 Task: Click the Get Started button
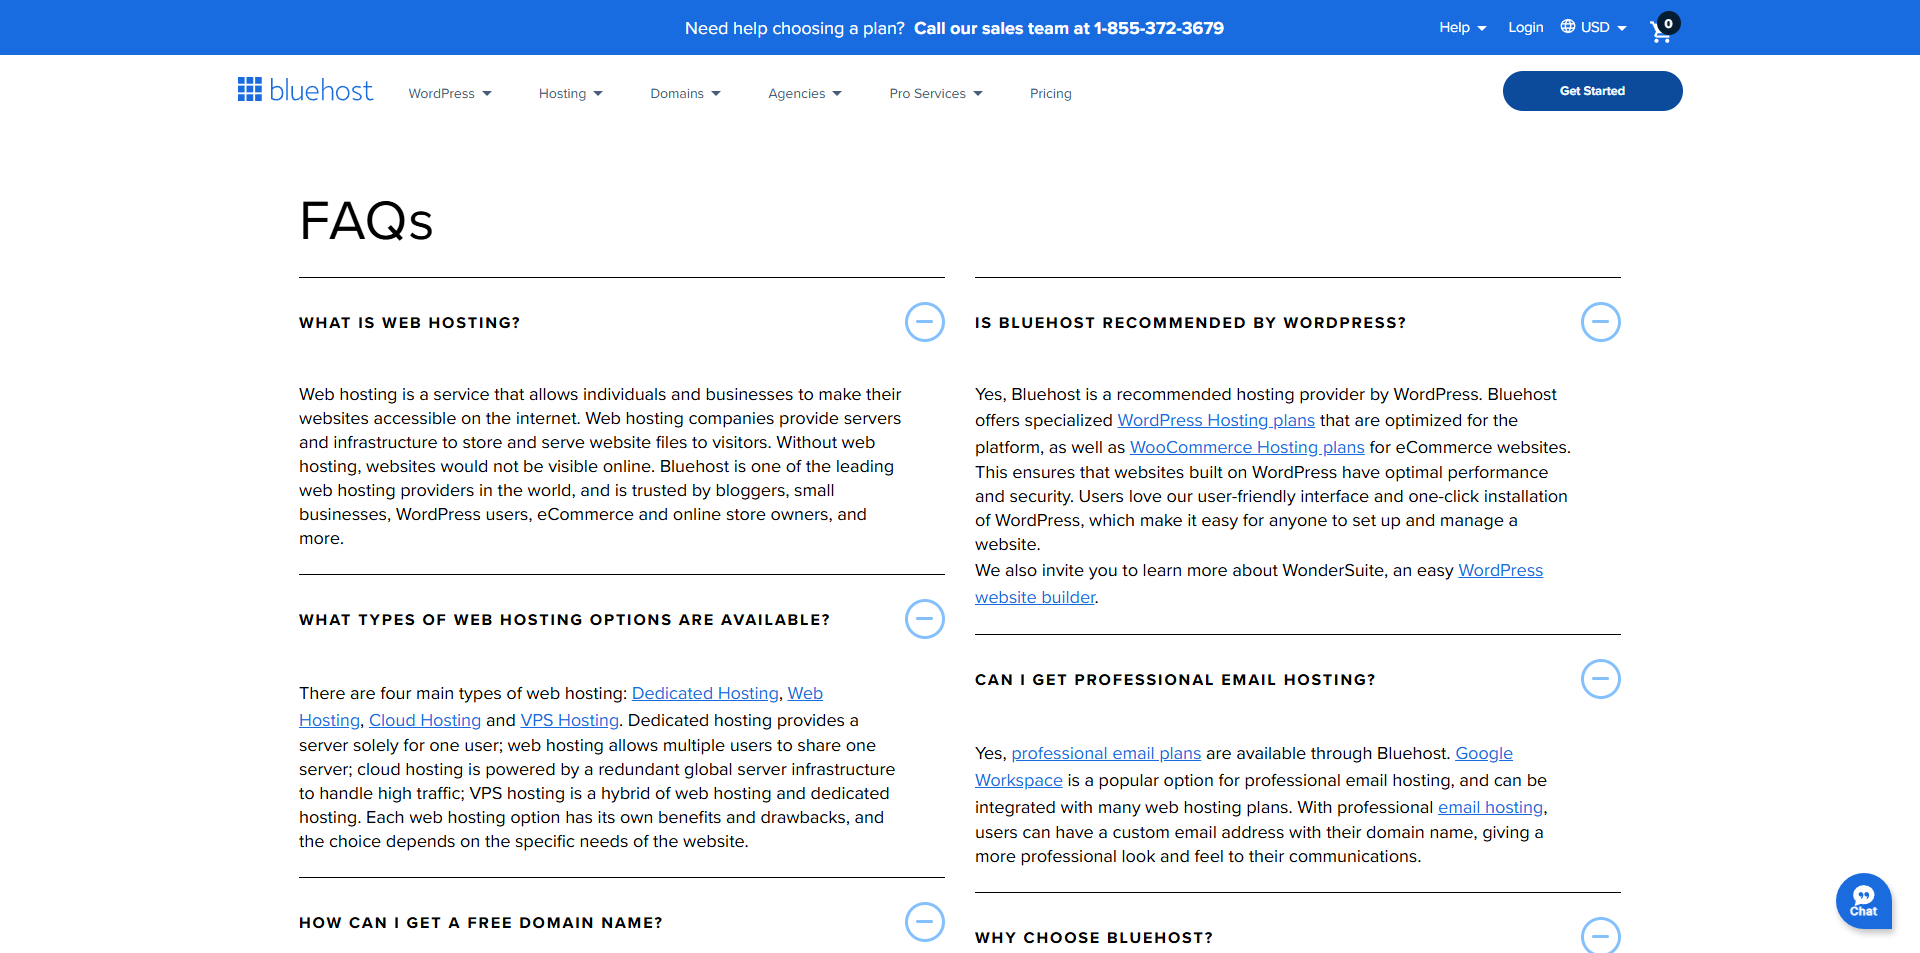(1592, 91)
